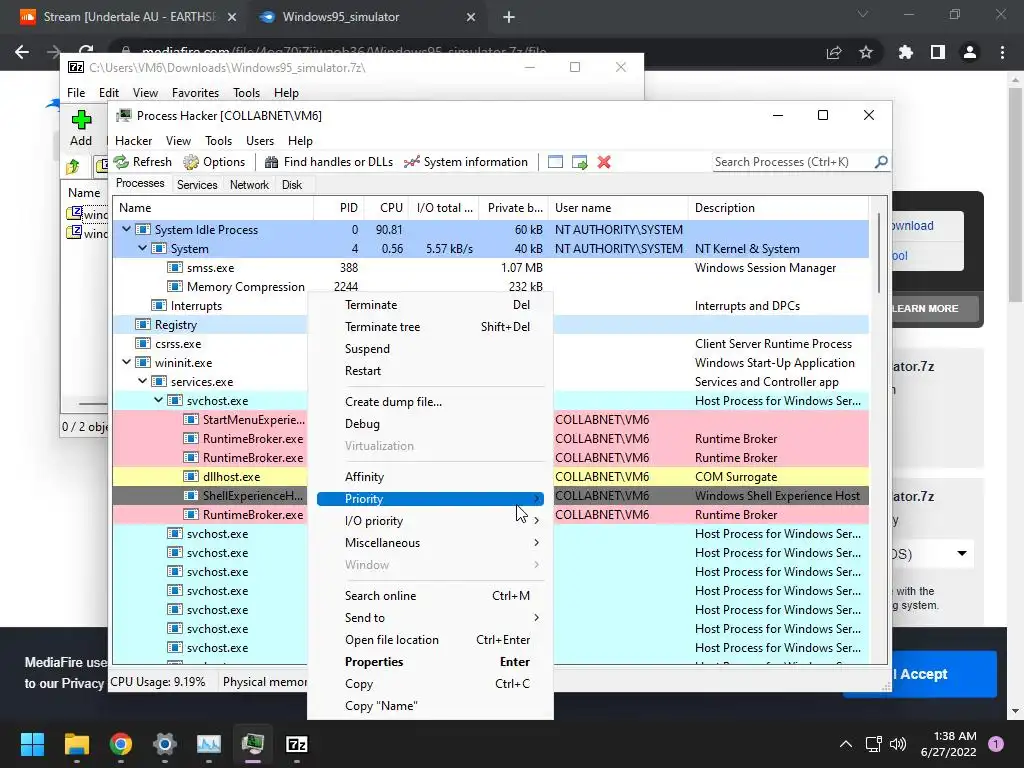Open Users menu in Process Hacker

click(260, 140)
